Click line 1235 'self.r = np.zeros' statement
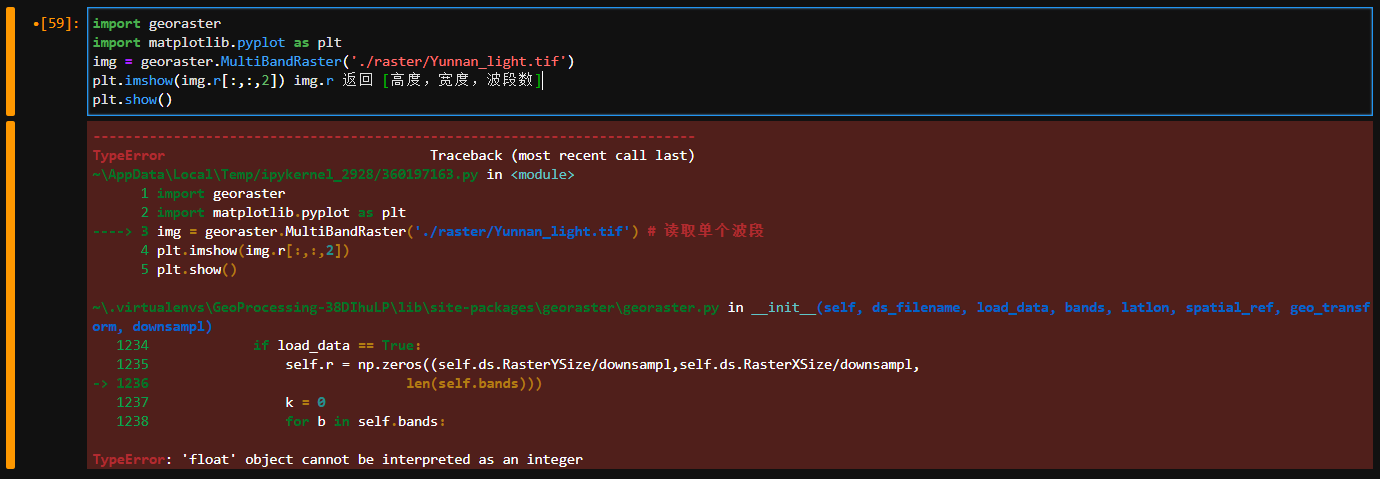Screen dimensions: 1380x479 602,365
